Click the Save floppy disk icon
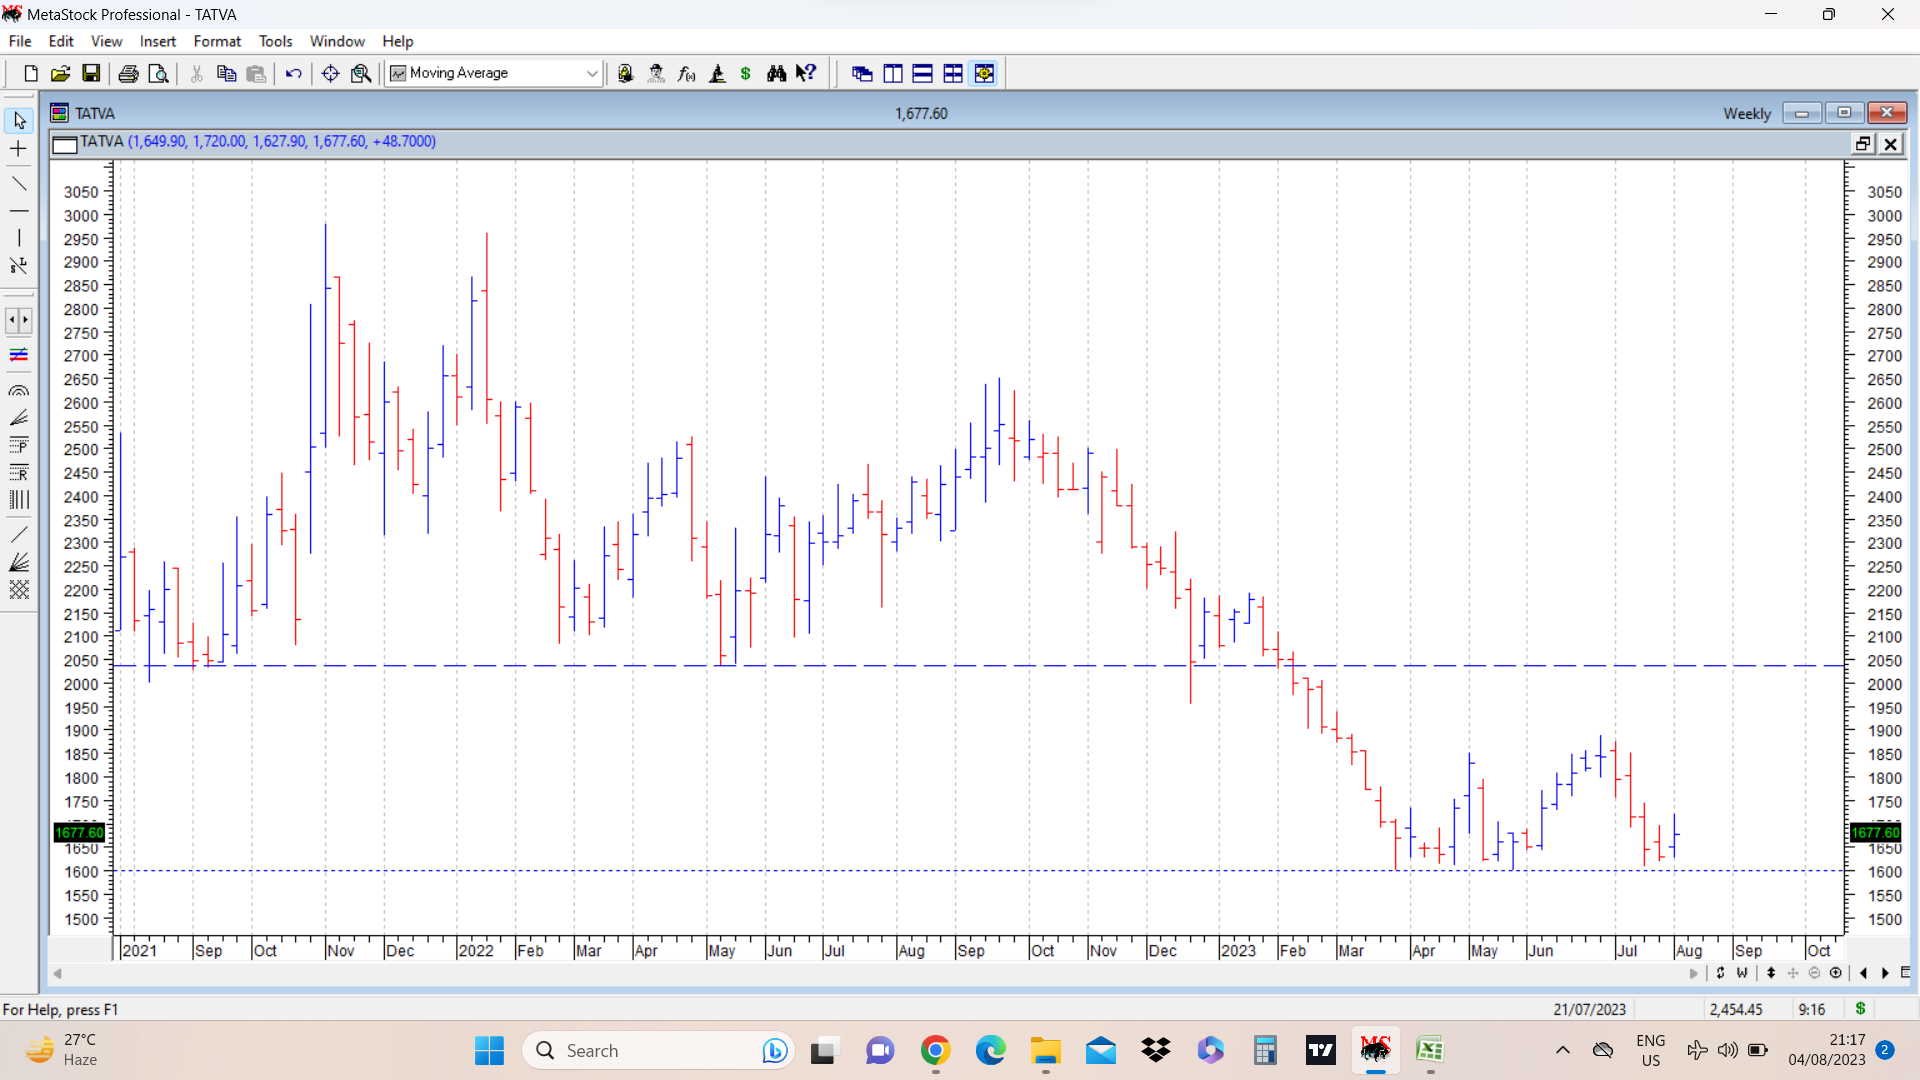The height and width of the screenshot is (1080, 1920). [91, 73]
